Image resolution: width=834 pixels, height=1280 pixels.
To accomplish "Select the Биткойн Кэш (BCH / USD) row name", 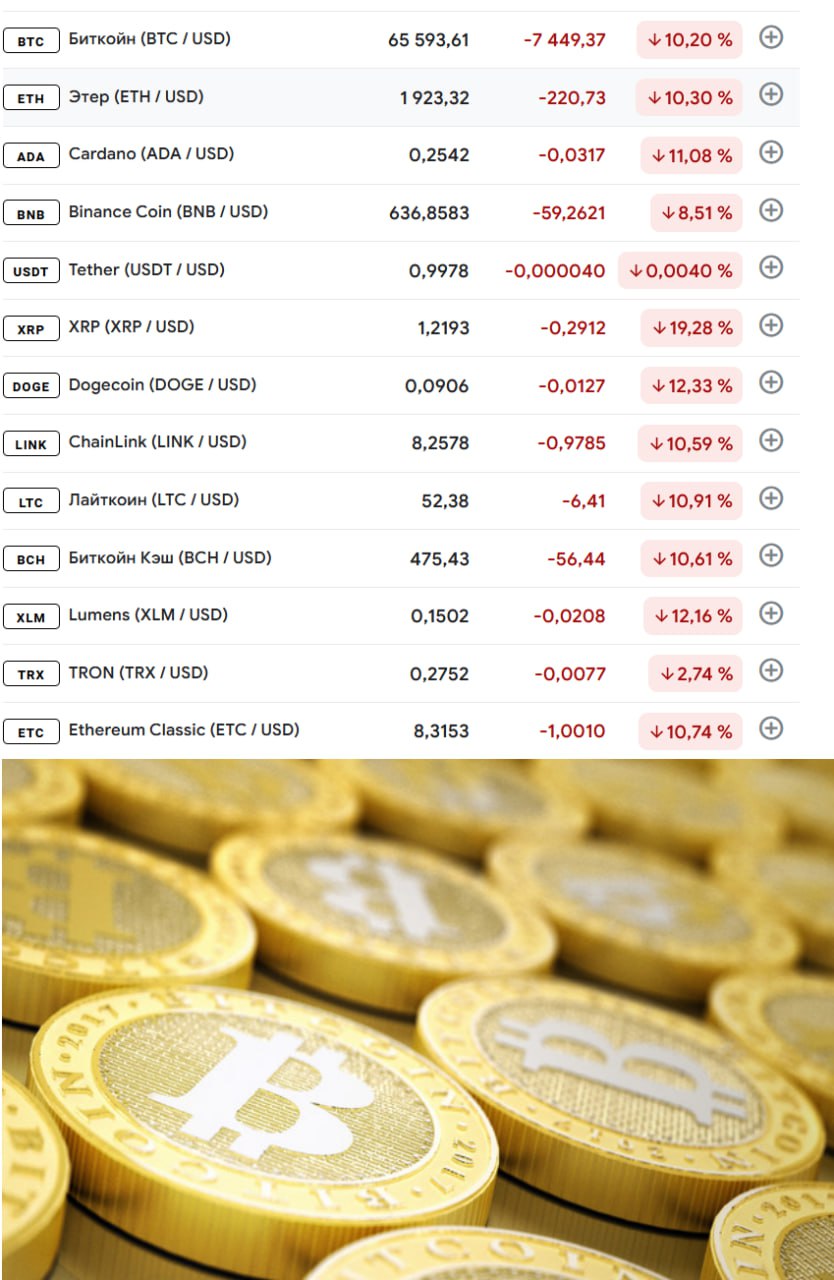I will coord(170,557).
